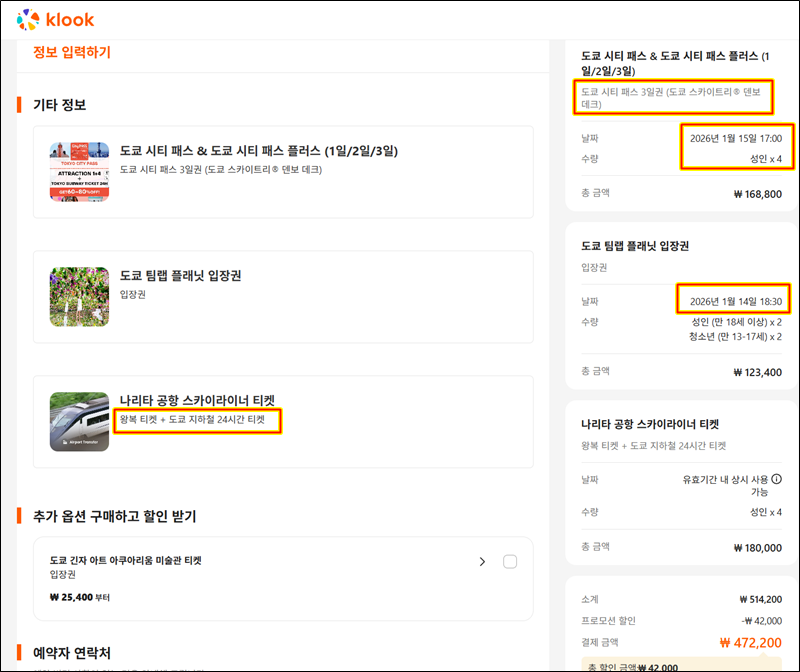Open the Skyliner train thumbnail
This screenshot has width=800, height=672.
coord(79,421)
